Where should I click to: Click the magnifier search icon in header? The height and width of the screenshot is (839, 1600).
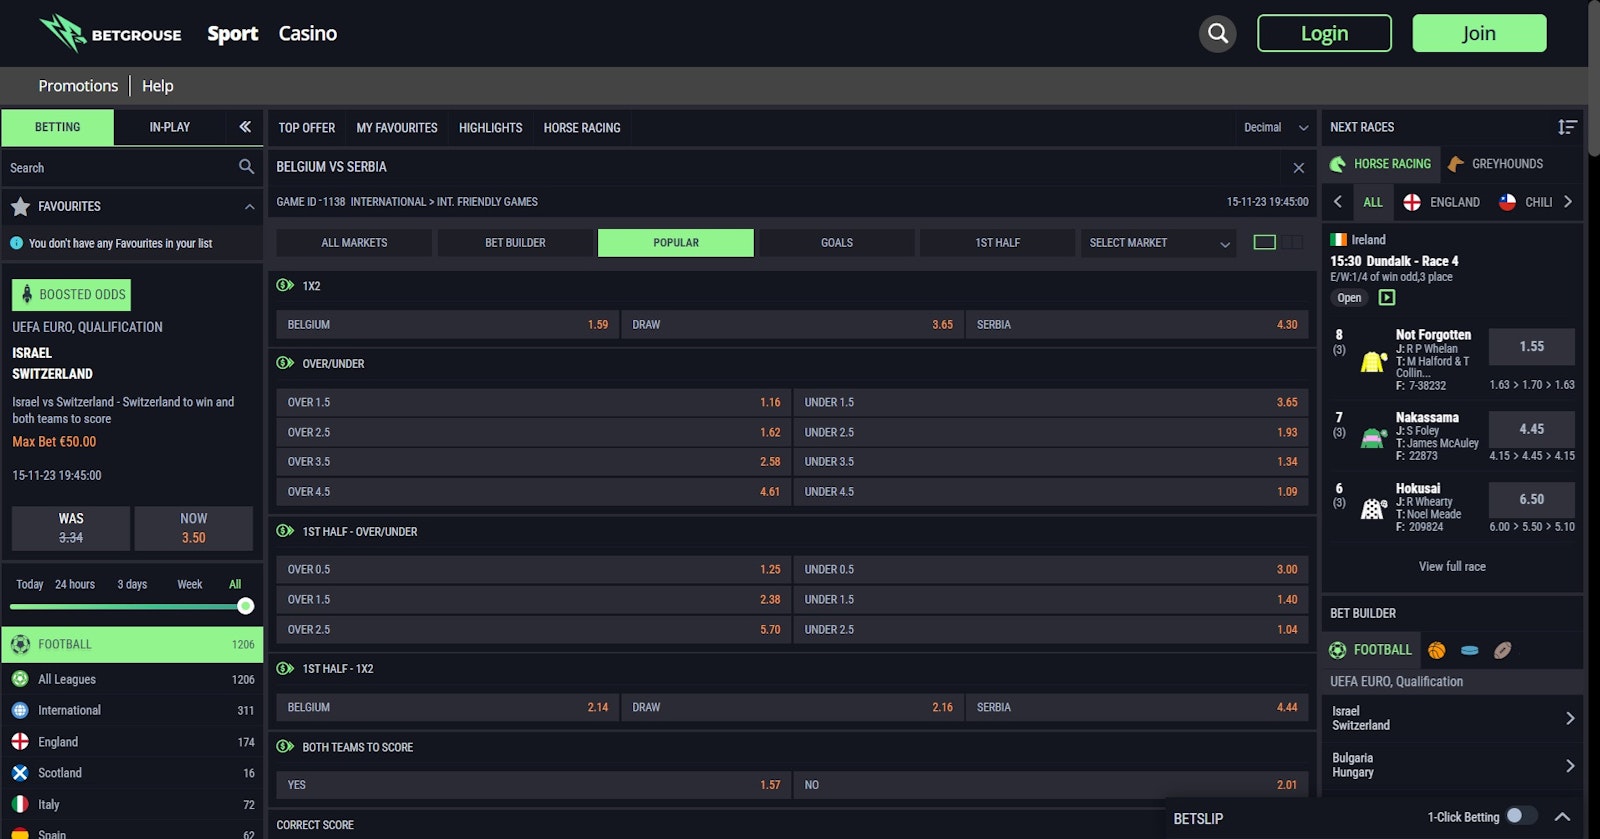[1217, 33]
